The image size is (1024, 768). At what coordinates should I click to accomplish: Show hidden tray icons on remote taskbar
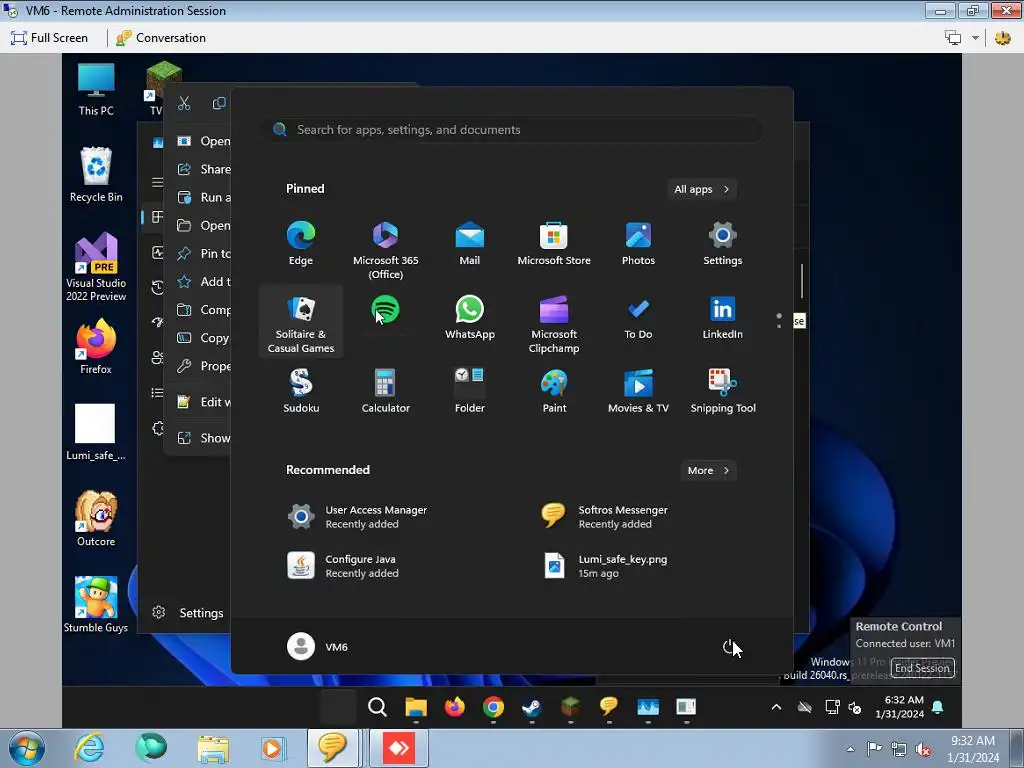click(x=776, y=707)
